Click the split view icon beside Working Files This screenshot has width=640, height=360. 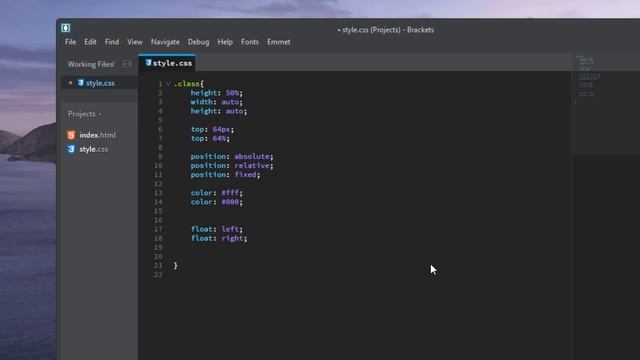click(127, 64)
